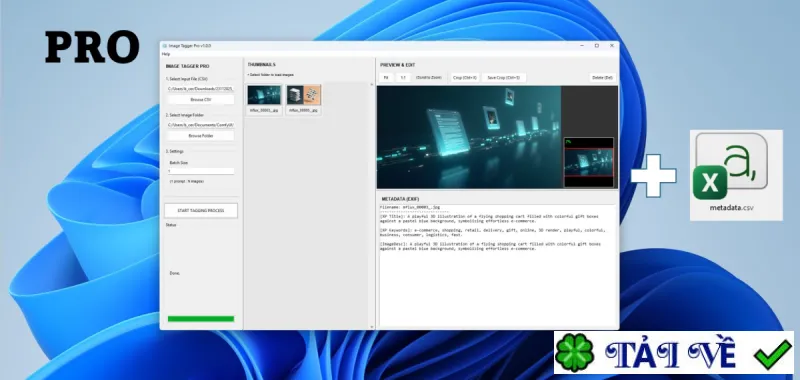Open the Help menu
Viewport: 800px width, 380px height.
(165, 54)
